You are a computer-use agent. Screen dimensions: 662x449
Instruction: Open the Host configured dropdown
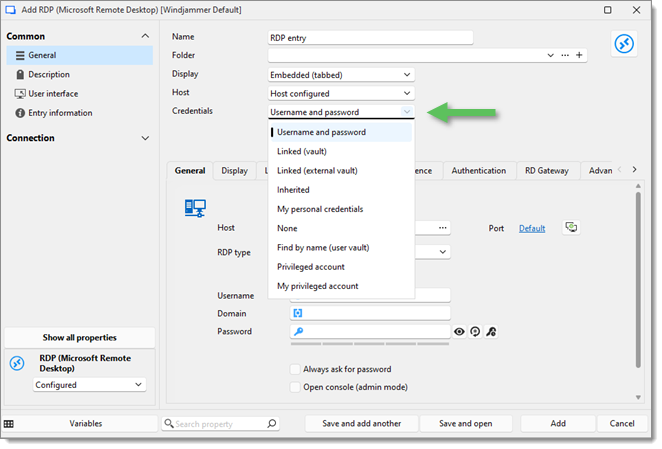point(341,93)
